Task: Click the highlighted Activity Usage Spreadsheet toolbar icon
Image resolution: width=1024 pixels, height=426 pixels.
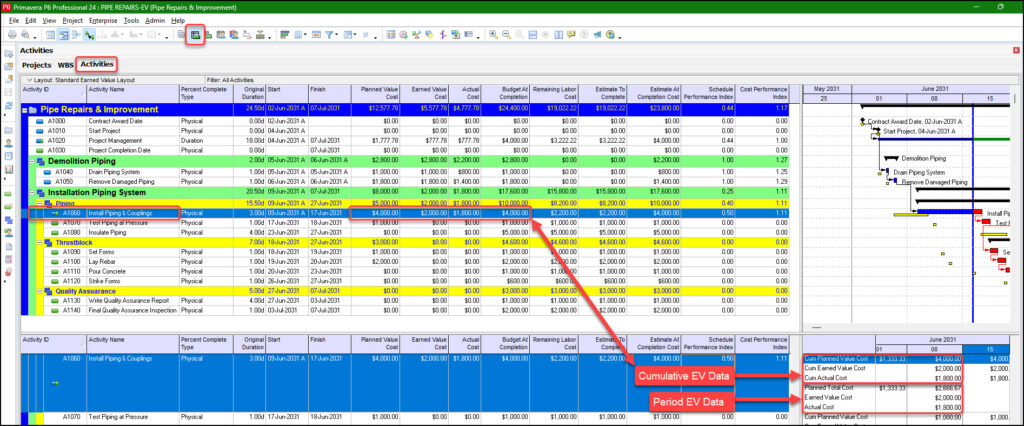Action: 195,35
